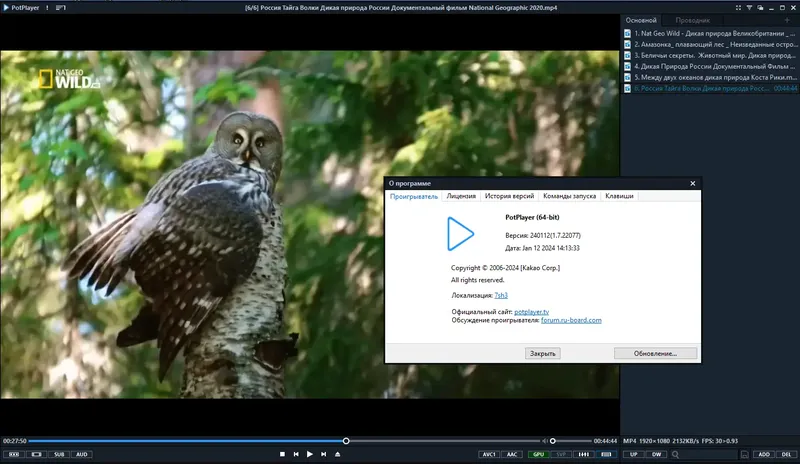Click the MP4 1920×1080 media info text
This screenshot has height=464, width=800.
click(681, 441)
